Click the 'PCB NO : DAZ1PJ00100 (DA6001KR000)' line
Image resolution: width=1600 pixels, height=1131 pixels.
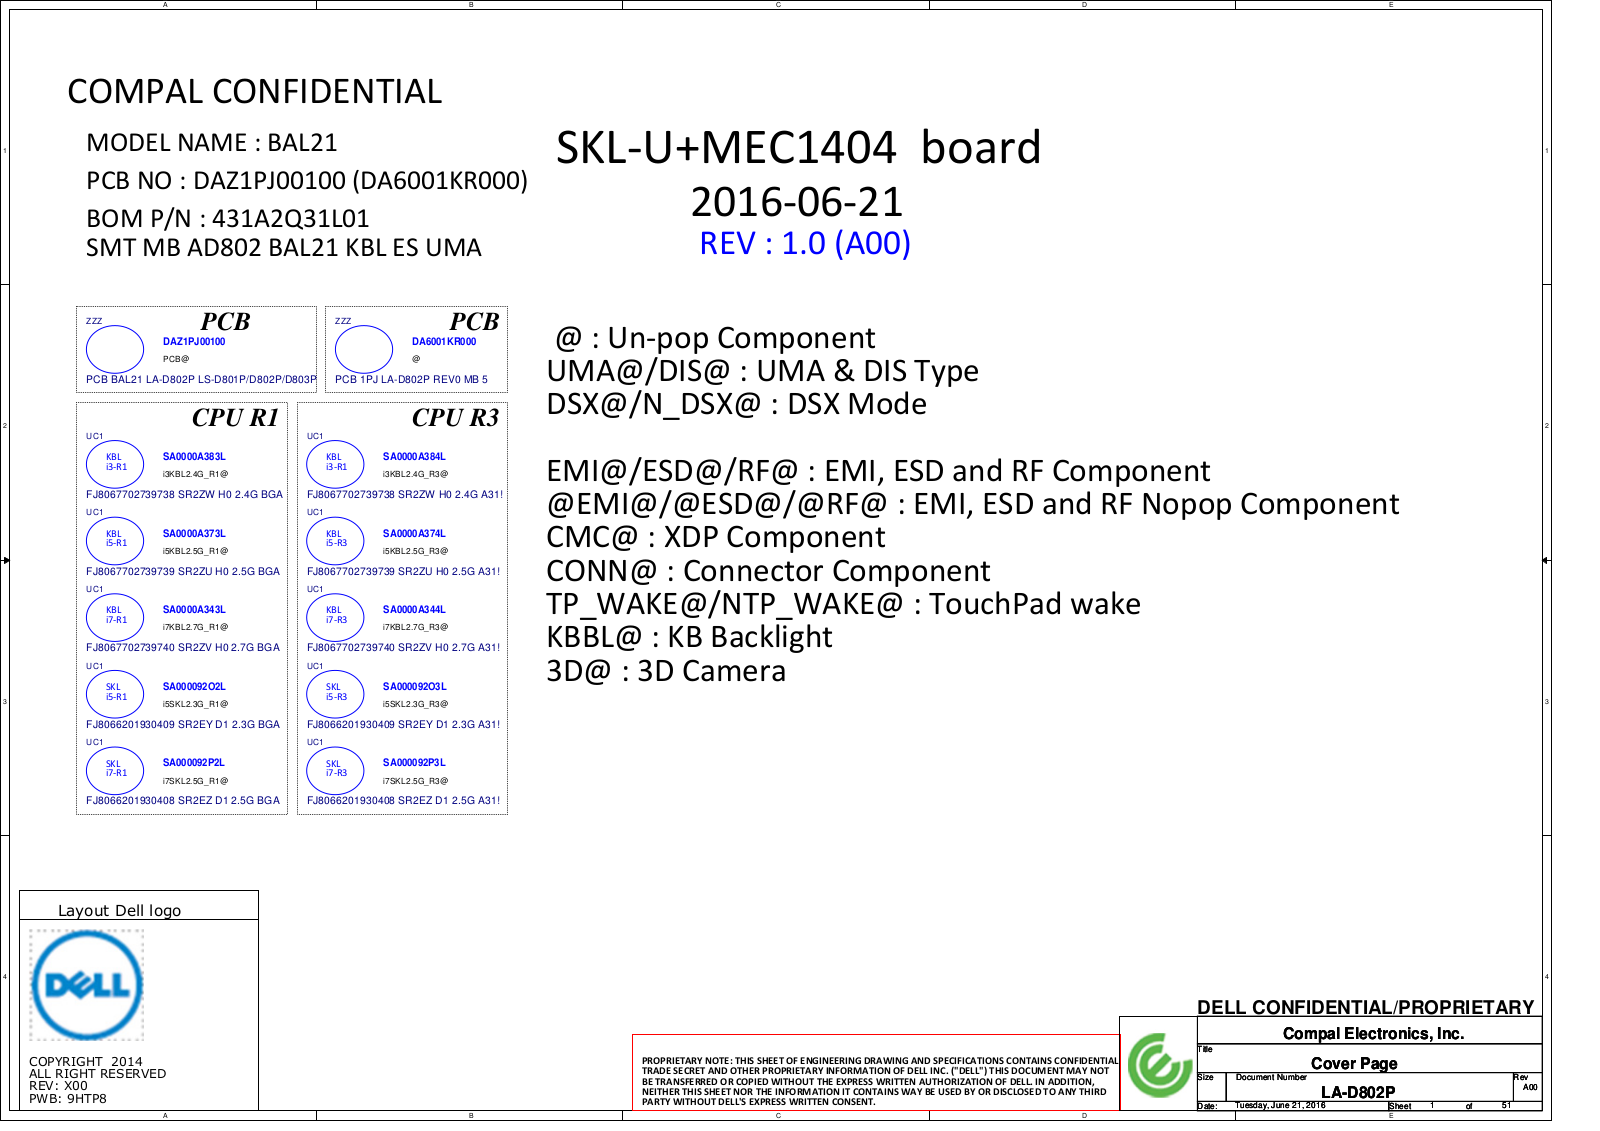pyautogui.click(x=307, y=181)
